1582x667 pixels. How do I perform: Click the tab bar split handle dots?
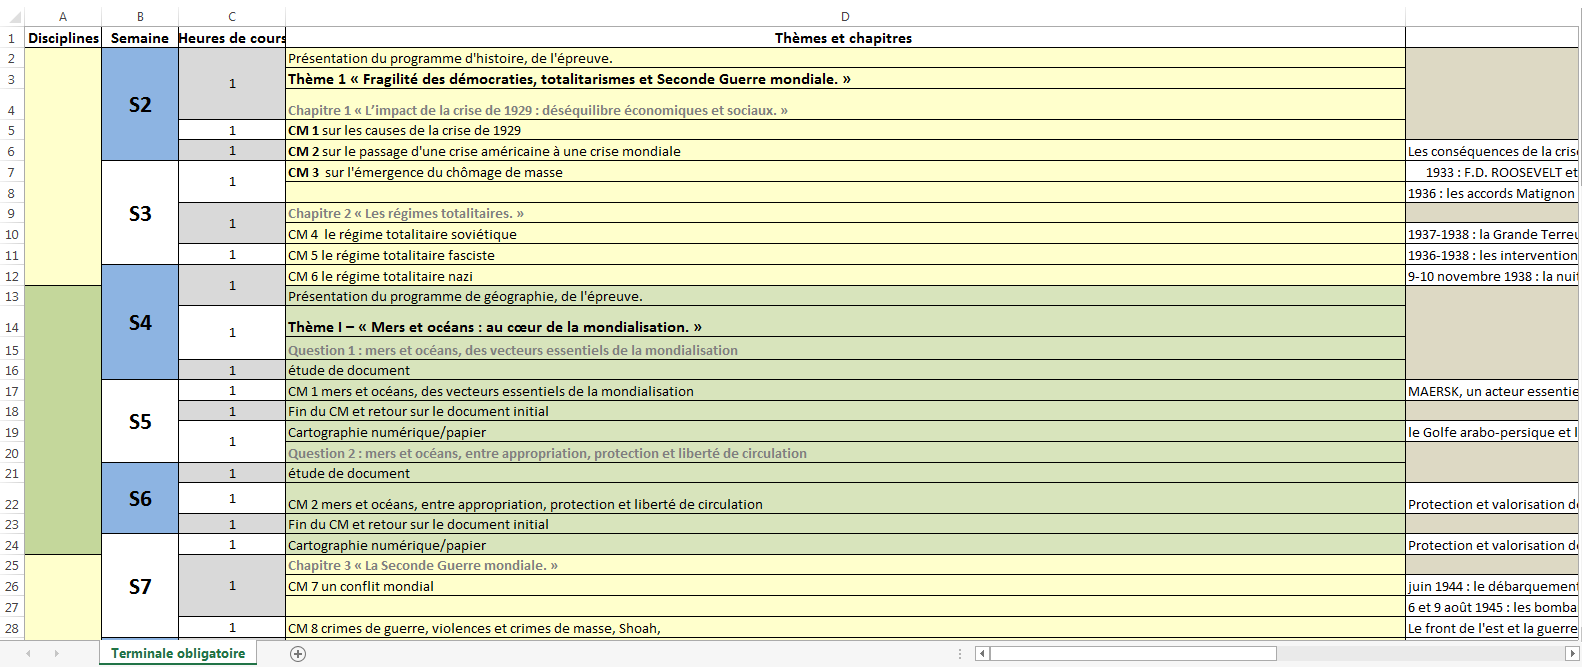960,654
